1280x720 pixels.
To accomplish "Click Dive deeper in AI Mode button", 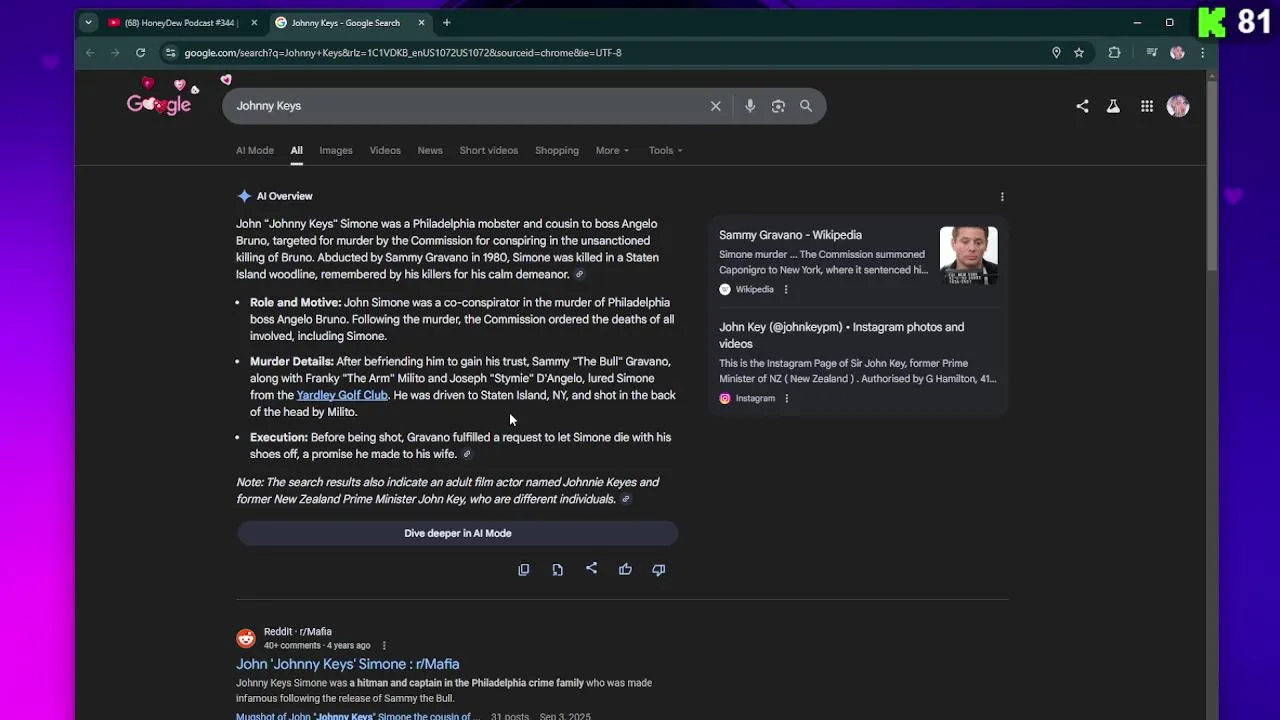I will (457, 533).
